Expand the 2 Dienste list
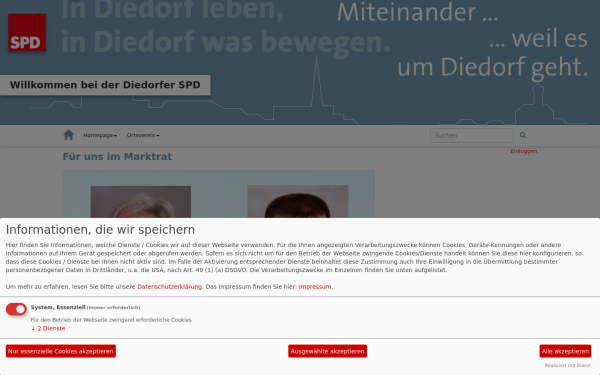Image resolution: width=600 pixels, height=375 pixels. click(48, 328)
